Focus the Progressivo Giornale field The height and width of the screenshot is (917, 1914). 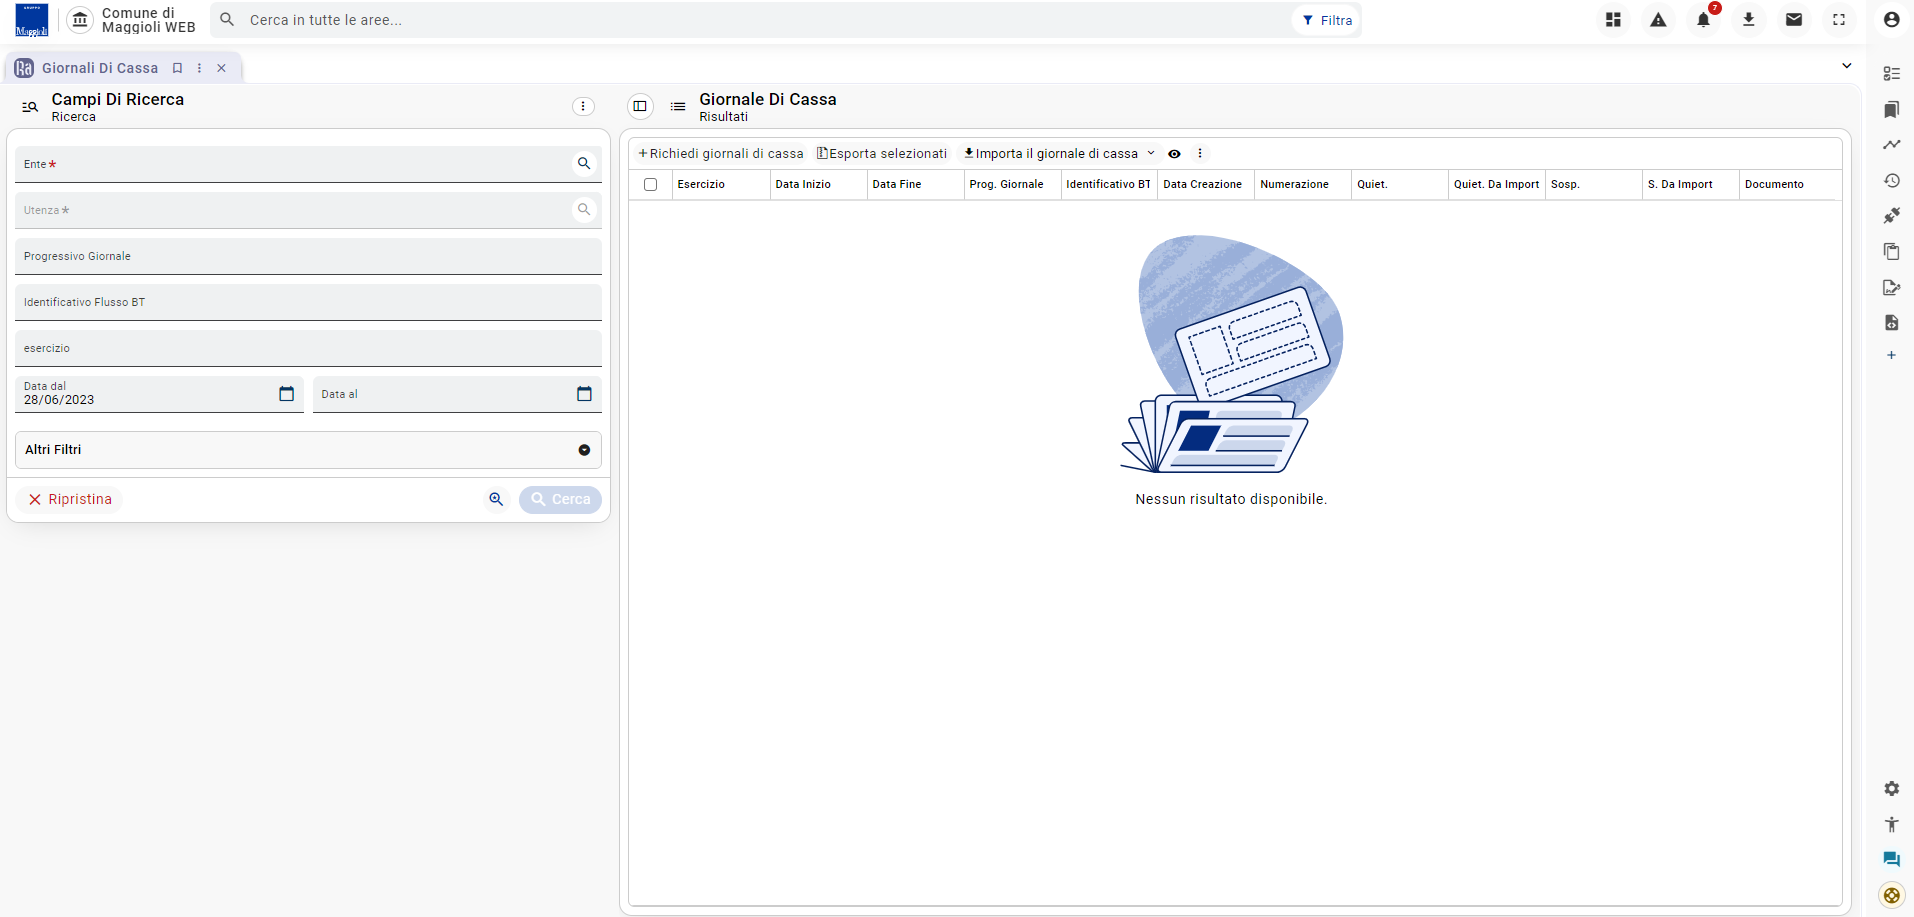pyautogui.click(x=308, y=256)
